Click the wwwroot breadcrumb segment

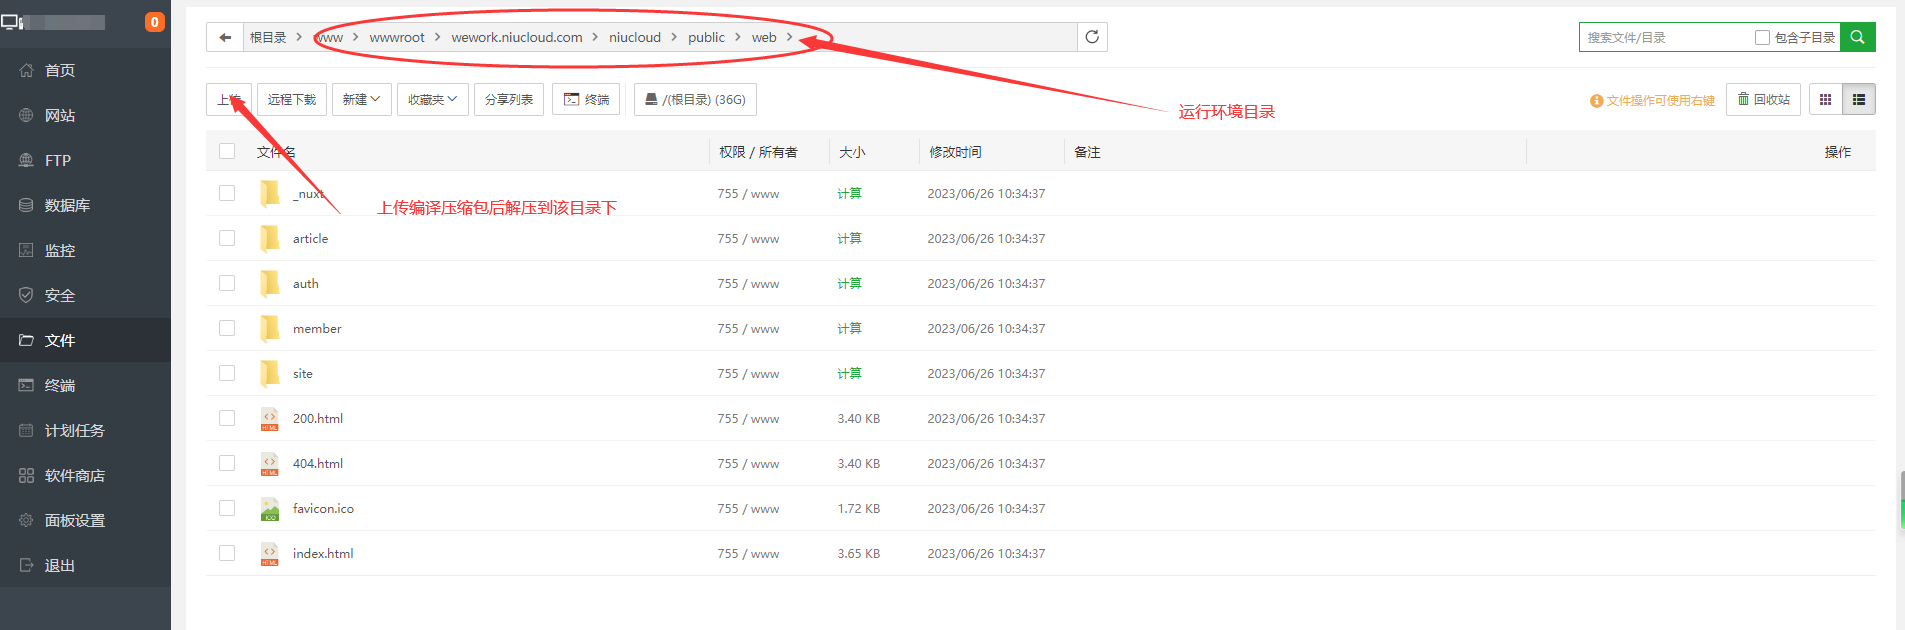coord(397,37)
